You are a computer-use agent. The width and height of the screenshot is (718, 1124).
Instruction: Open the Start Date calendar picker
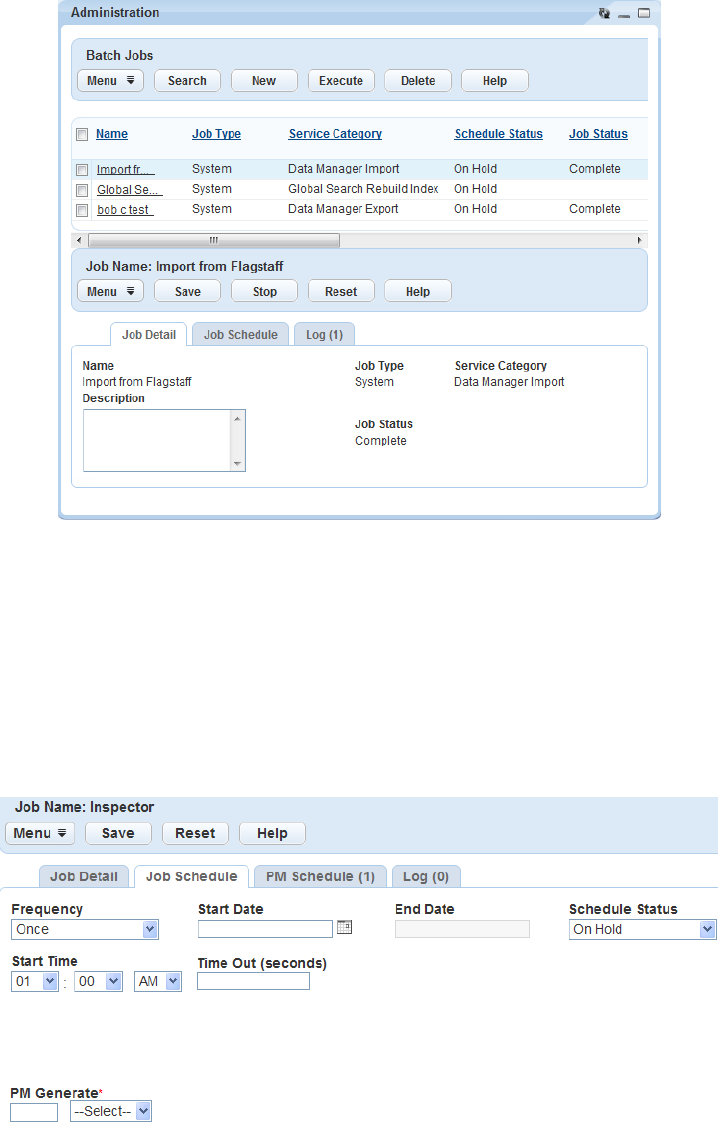pyautogui.click(x=345, y=928)
